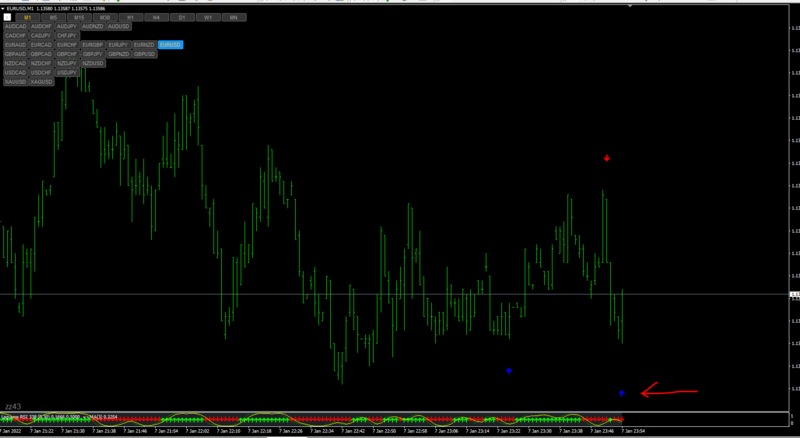800x438 pixels.
Task: Go to USDJPY symbol
Action: (x=67, y=72)
